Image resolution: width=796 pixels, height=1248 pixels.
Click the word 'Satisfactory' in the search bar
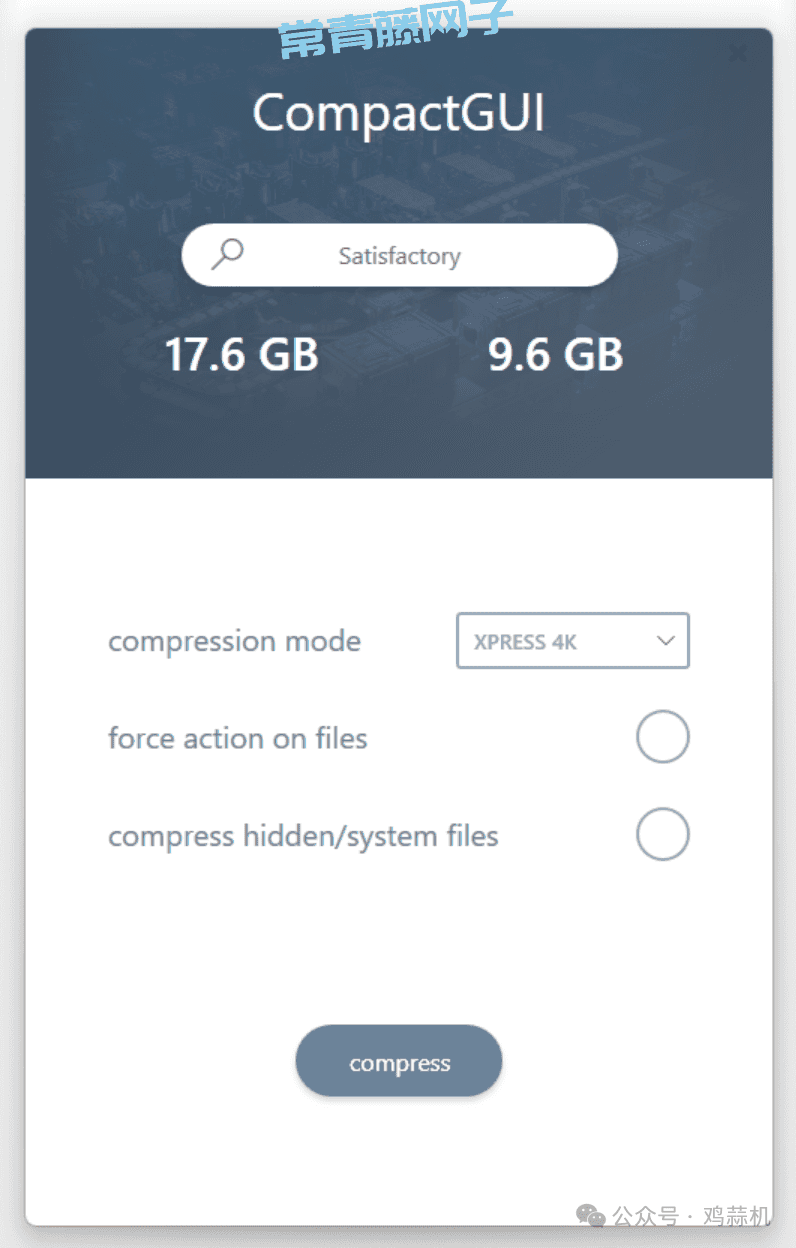399,256
